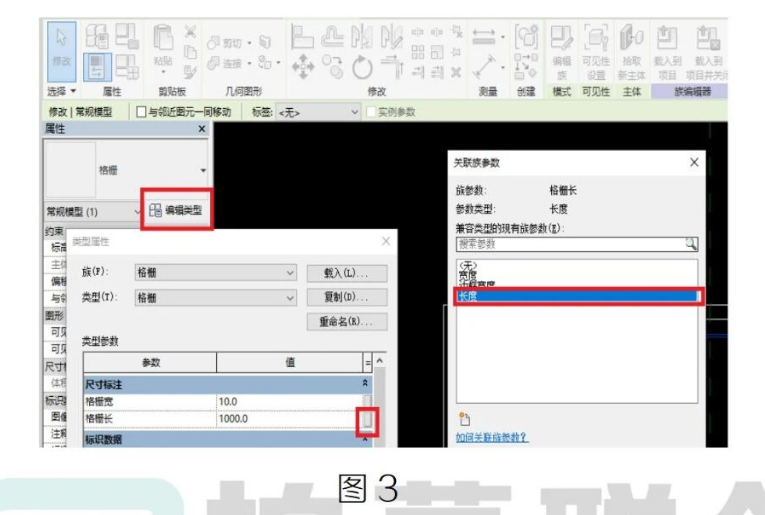The image size is (765, 515).
Task: Click the 10.0 value cell for 格栅宽
Action: 289,401
